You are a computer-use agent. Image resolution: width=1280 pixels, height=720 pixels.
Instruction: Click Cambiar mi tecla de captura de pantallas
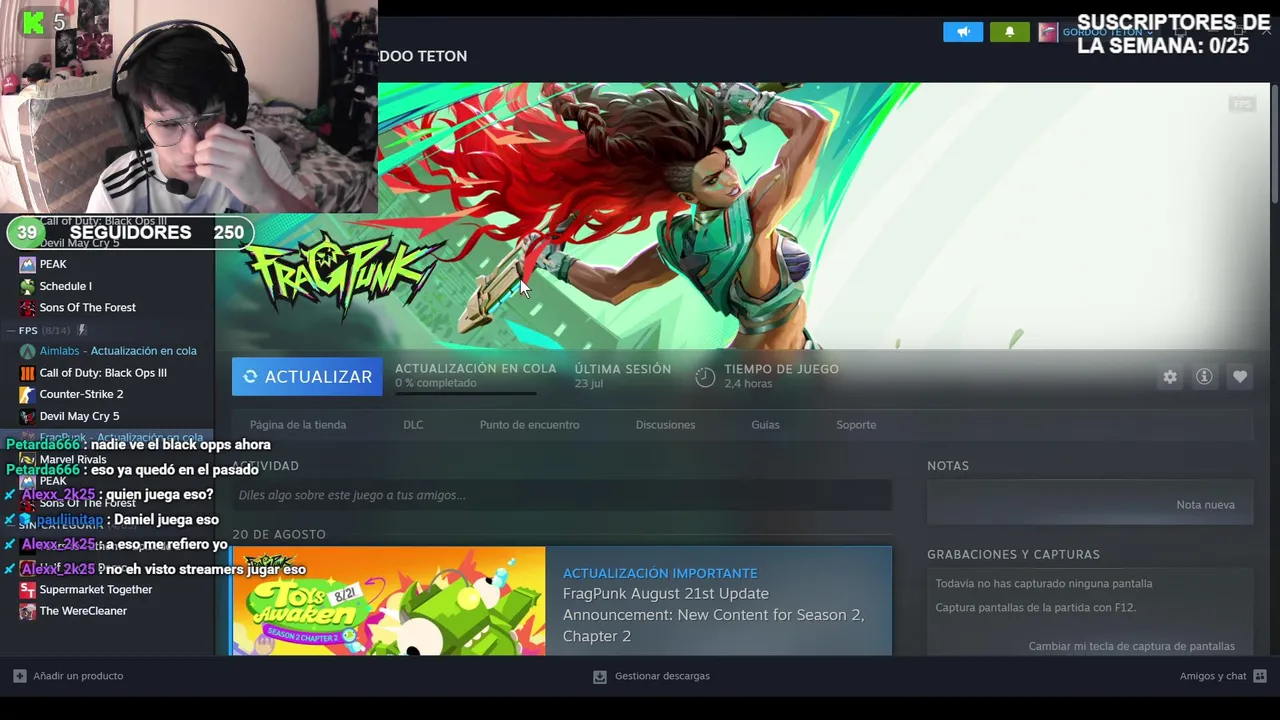[1131, 646]
